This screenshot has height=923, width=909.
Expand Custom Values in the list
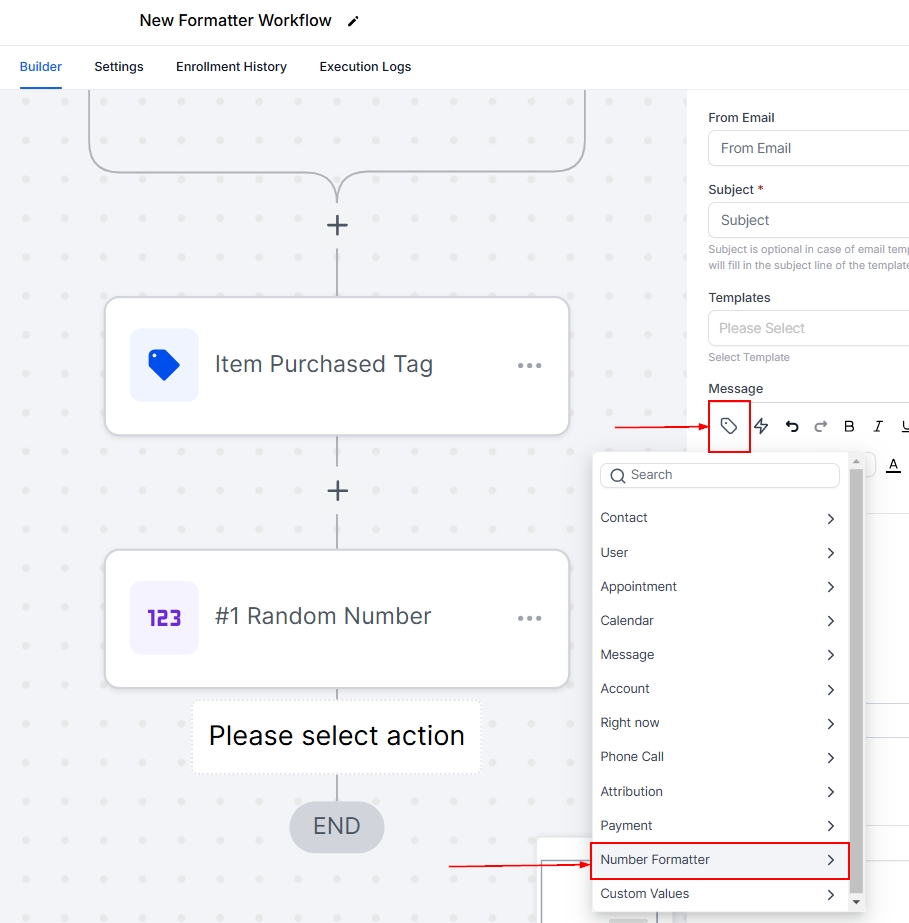click(719, 894)
